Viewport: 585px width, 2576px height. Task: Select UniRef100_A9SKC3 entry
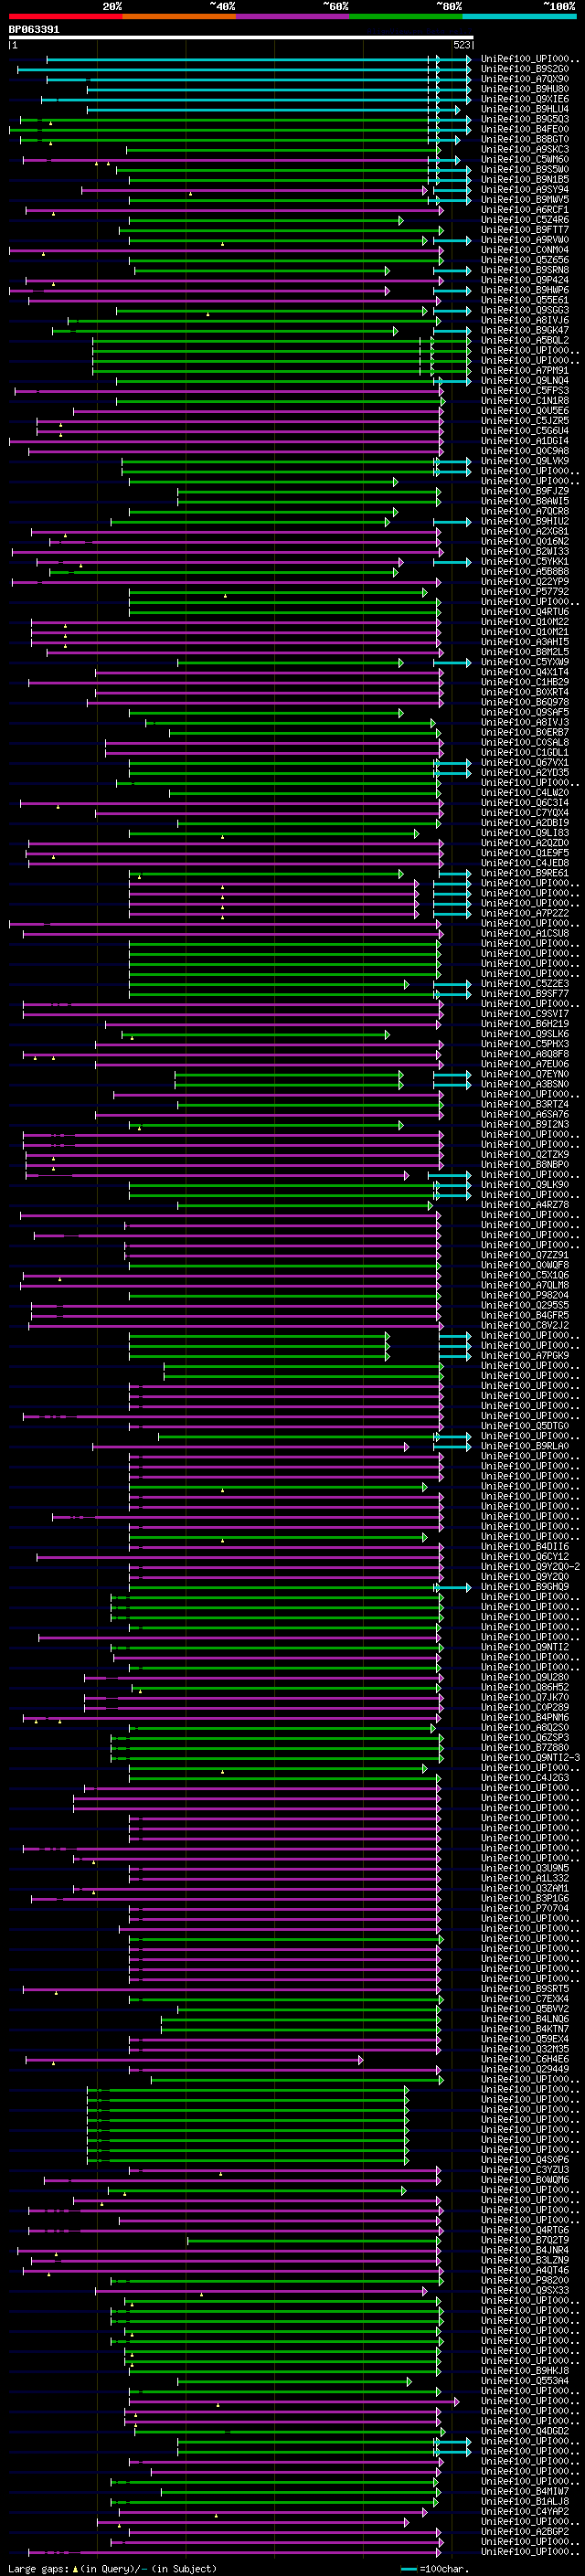click(x=525, y=149)
